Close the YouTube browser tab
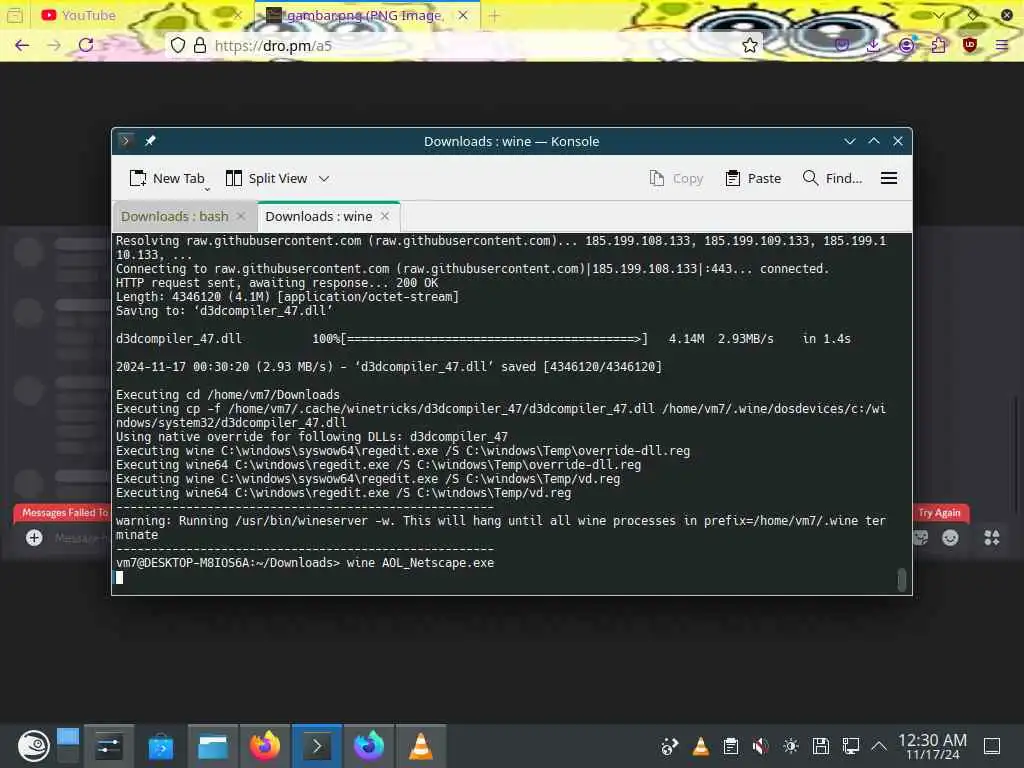This screenshot has height=768, width=1024. 238,15
